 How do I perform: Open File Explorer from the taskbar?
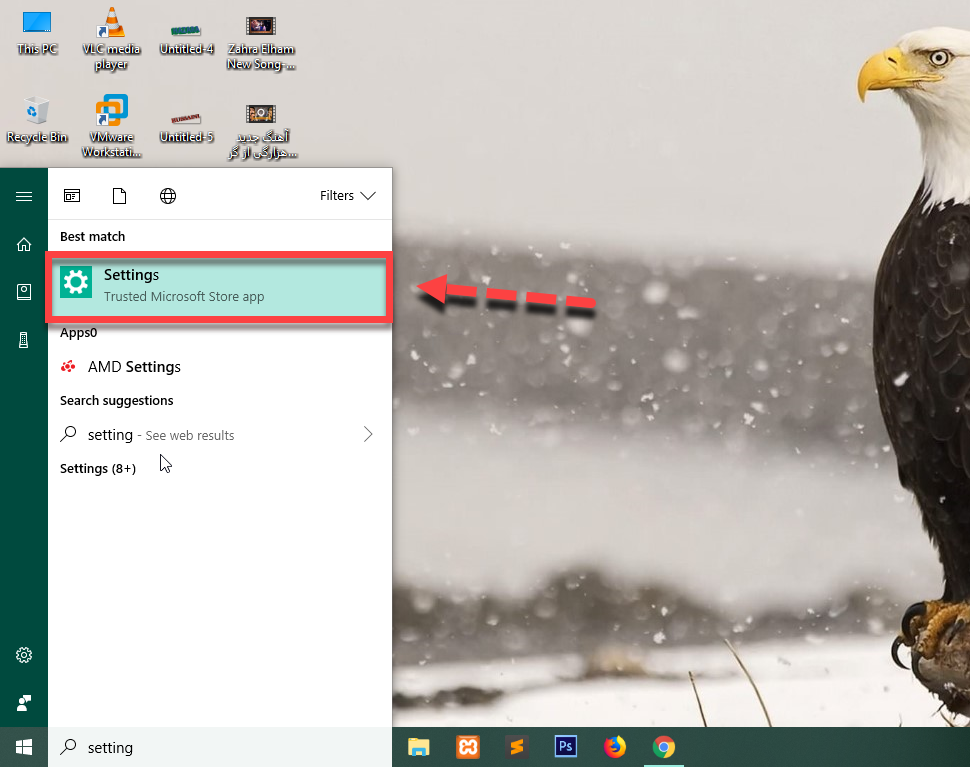pos(418,747)
